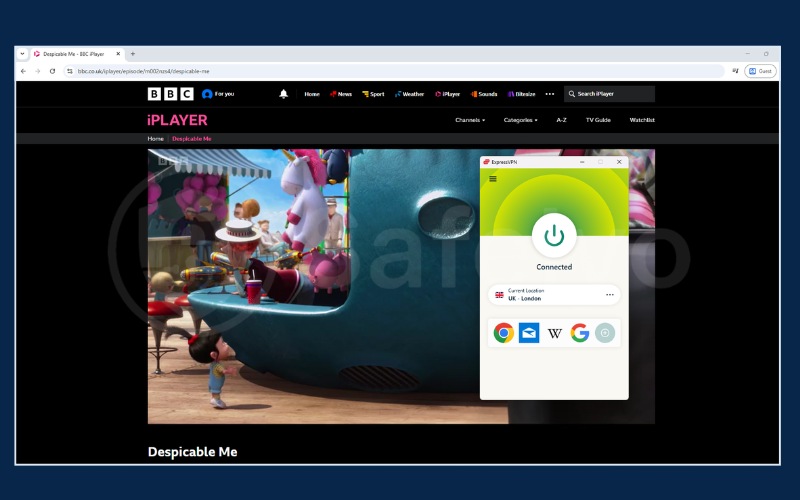Open the tab search dropdown arrow
Viewport: 800px width, 500px height.
pos(22,54)
